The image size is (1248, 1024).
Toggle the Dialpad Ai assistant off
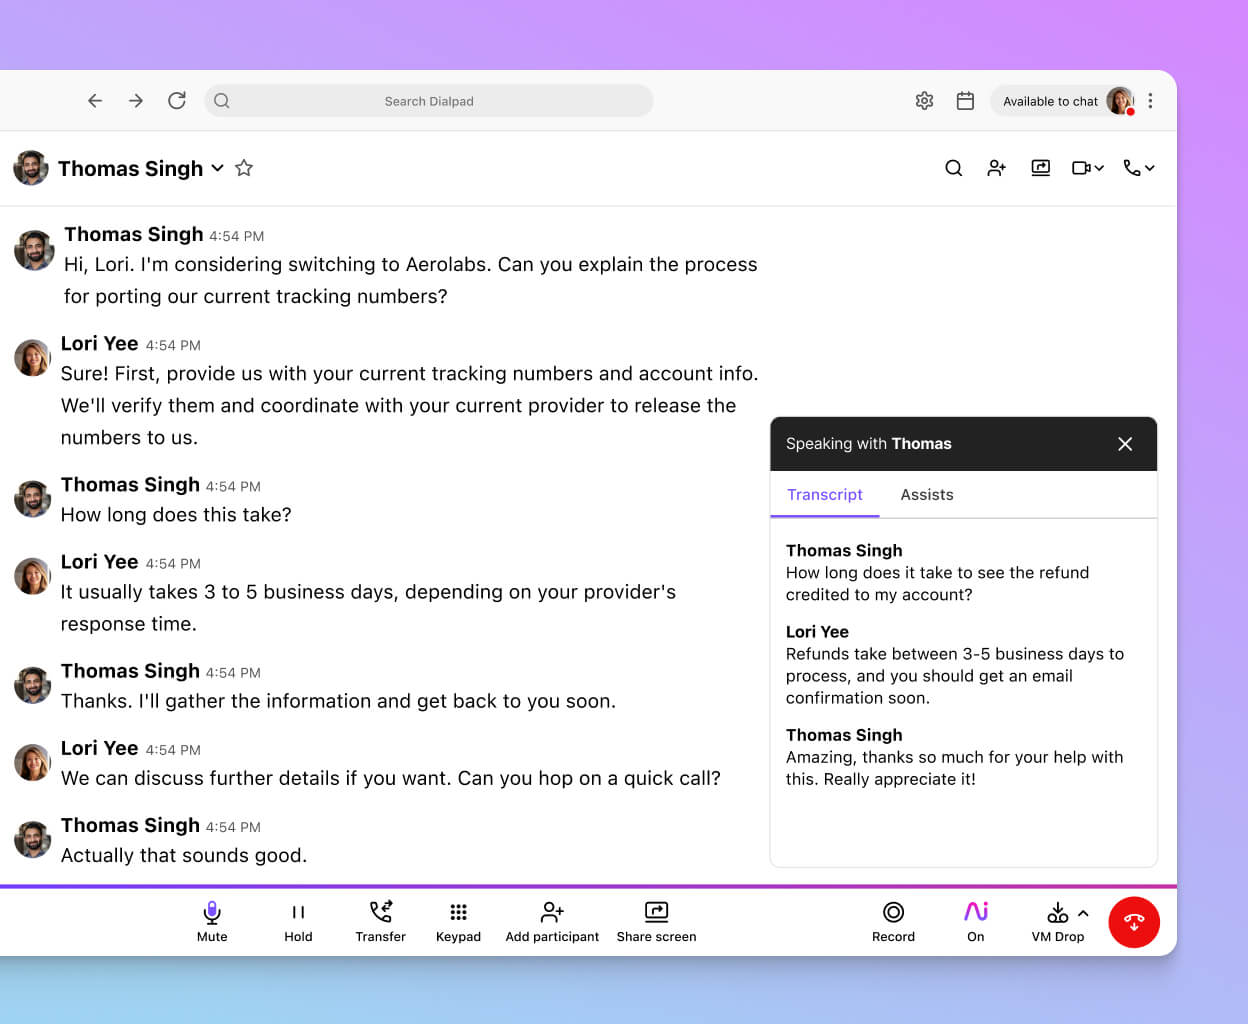pos(975,920)
